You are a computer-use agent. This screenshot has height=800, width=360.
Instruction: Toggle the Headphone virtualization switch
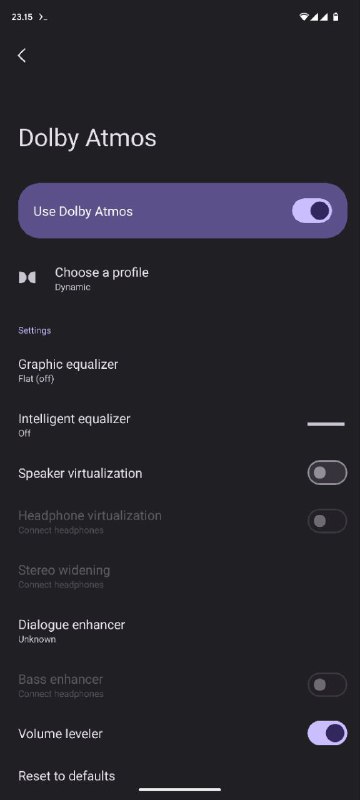coord(327,521)
